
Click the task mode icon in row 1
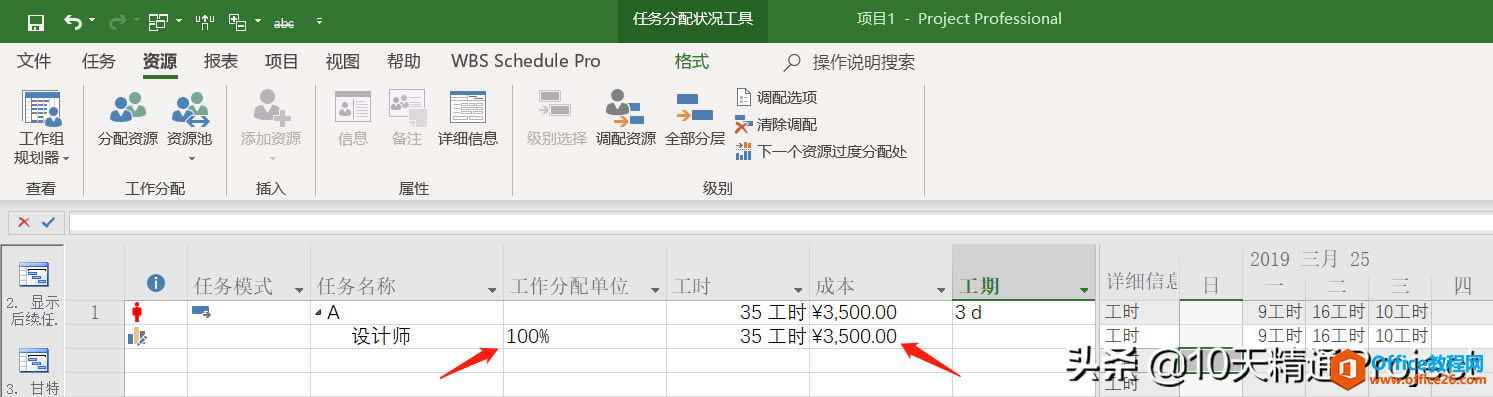click(201, 313)
